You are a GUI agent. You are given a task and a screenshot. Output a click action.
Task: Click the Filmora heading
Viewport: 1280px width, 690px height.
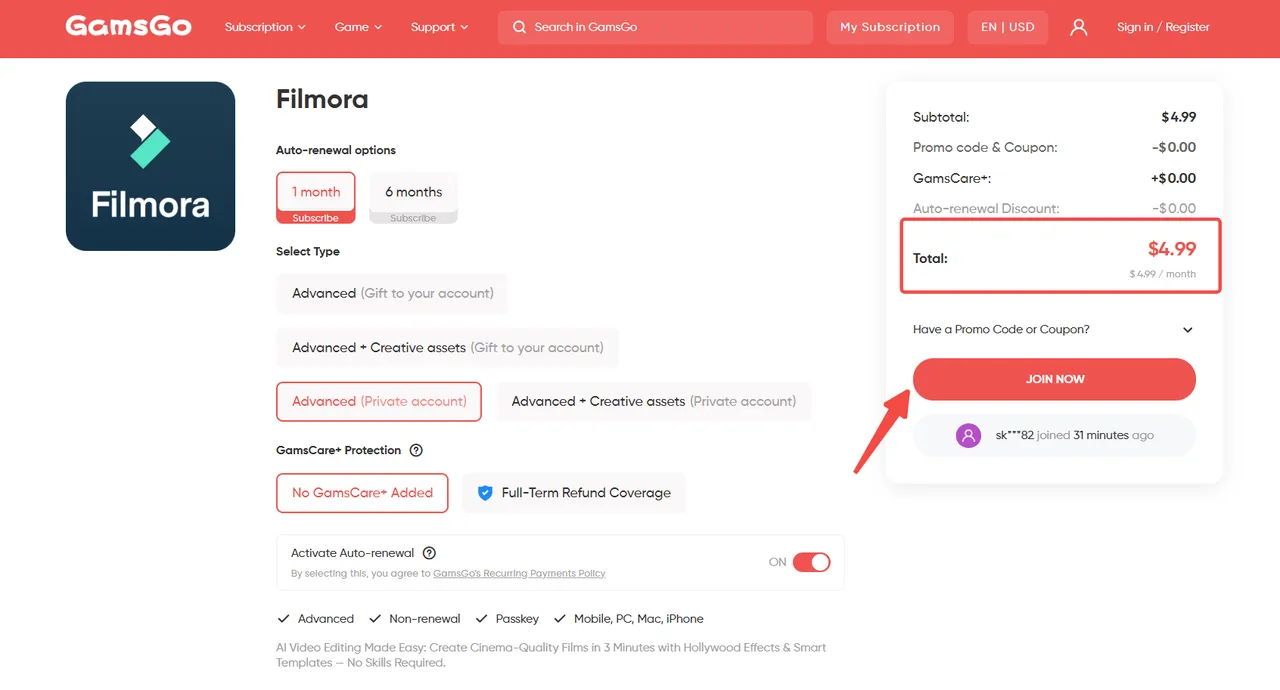click(322, 99)
